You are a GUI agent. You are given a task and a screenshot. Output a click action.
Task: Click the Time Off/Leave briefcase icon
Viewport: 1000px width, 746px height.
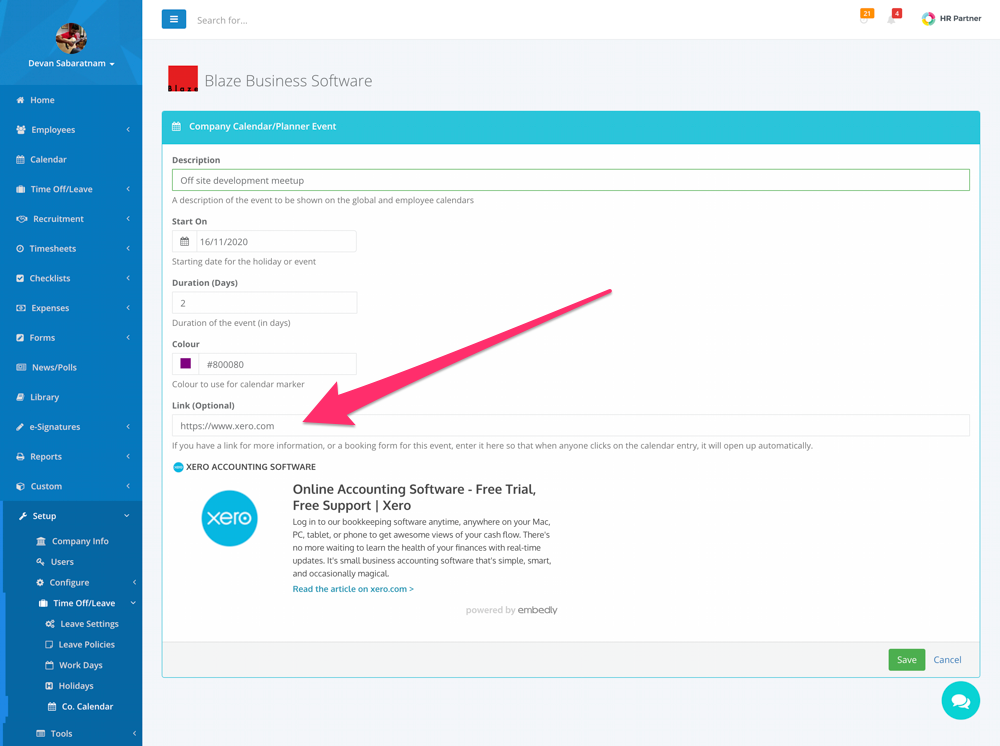coord(20,189)
